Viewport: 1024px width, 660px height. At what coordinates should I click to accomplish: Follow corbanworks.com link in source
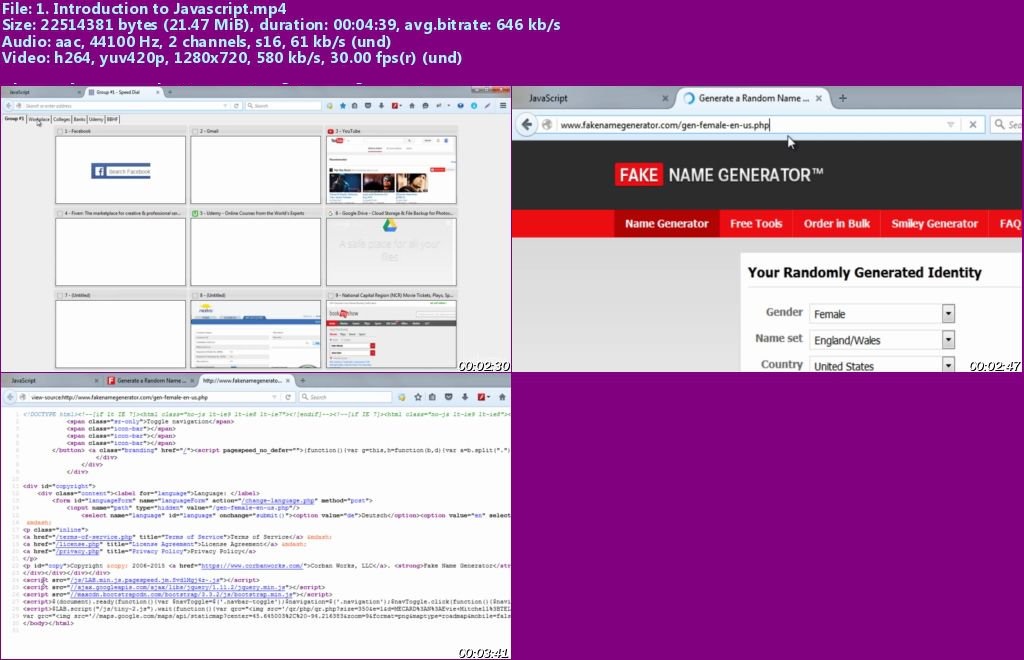point(251,565)
